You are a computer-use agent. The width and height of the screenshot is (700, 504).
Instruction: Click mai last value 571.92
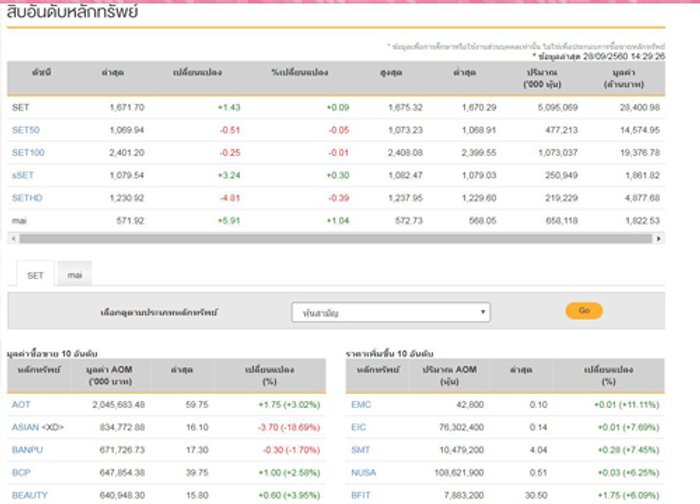pos(130,221)
